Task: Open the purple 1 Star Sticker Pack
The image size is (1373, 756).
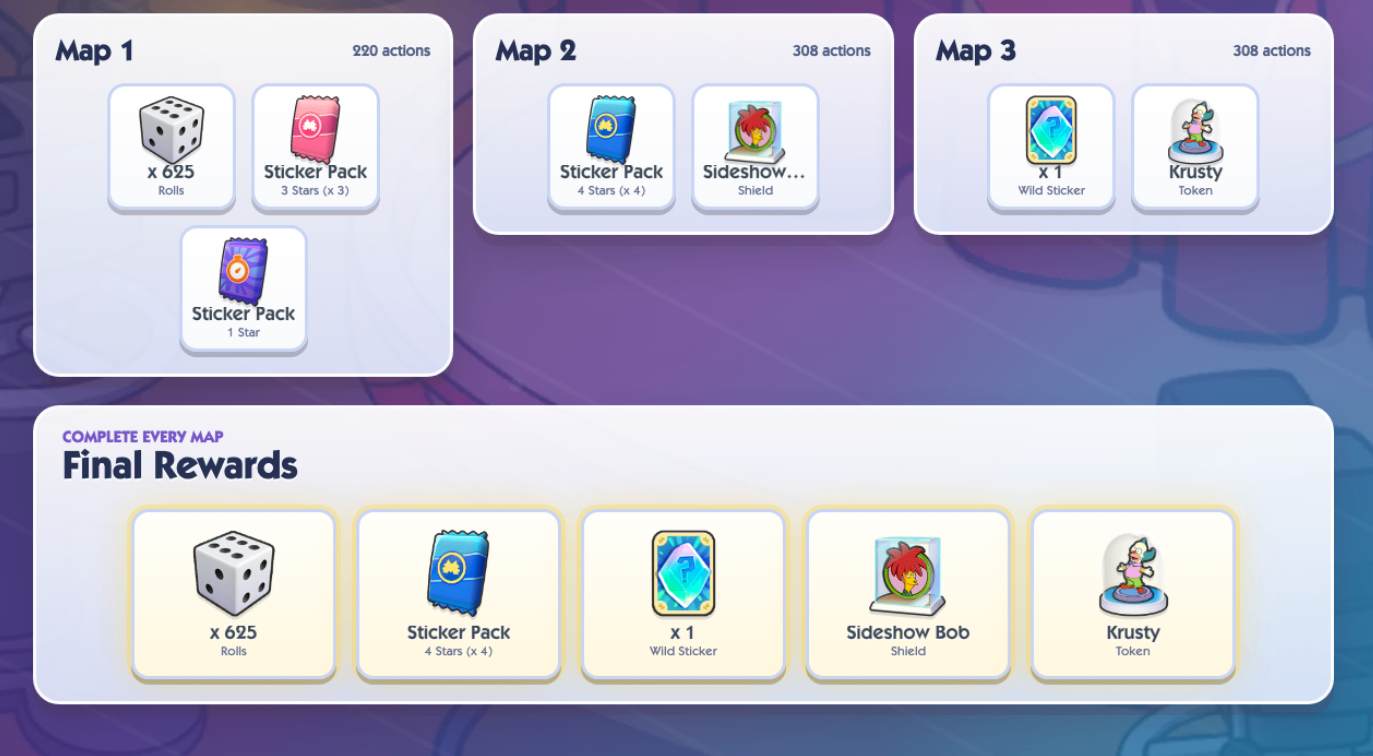Action: click(x=243, y=289)
